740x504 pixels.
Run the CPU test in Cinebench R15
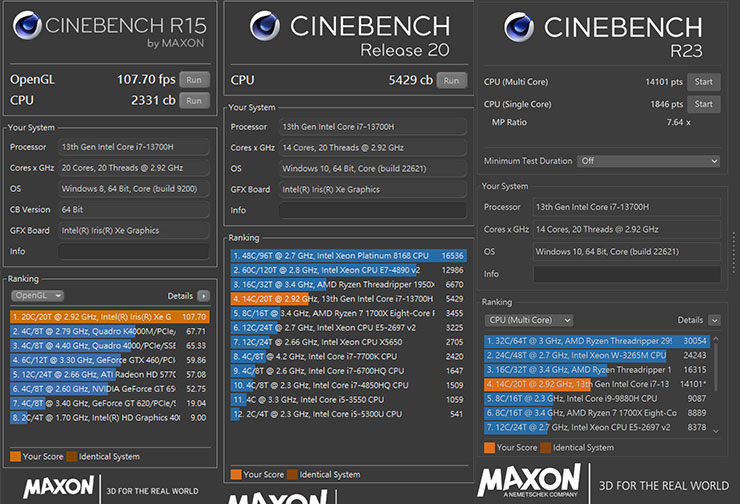click(x=193, y=100)
